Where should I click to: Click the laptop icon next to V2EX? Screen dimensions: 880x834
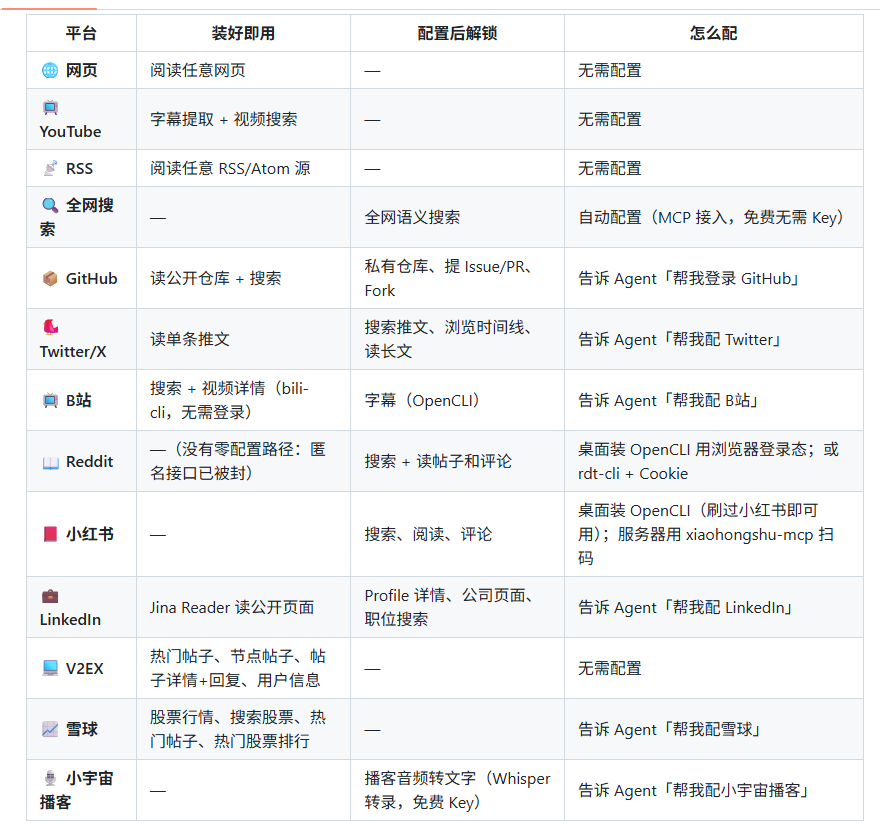point(50,668)
